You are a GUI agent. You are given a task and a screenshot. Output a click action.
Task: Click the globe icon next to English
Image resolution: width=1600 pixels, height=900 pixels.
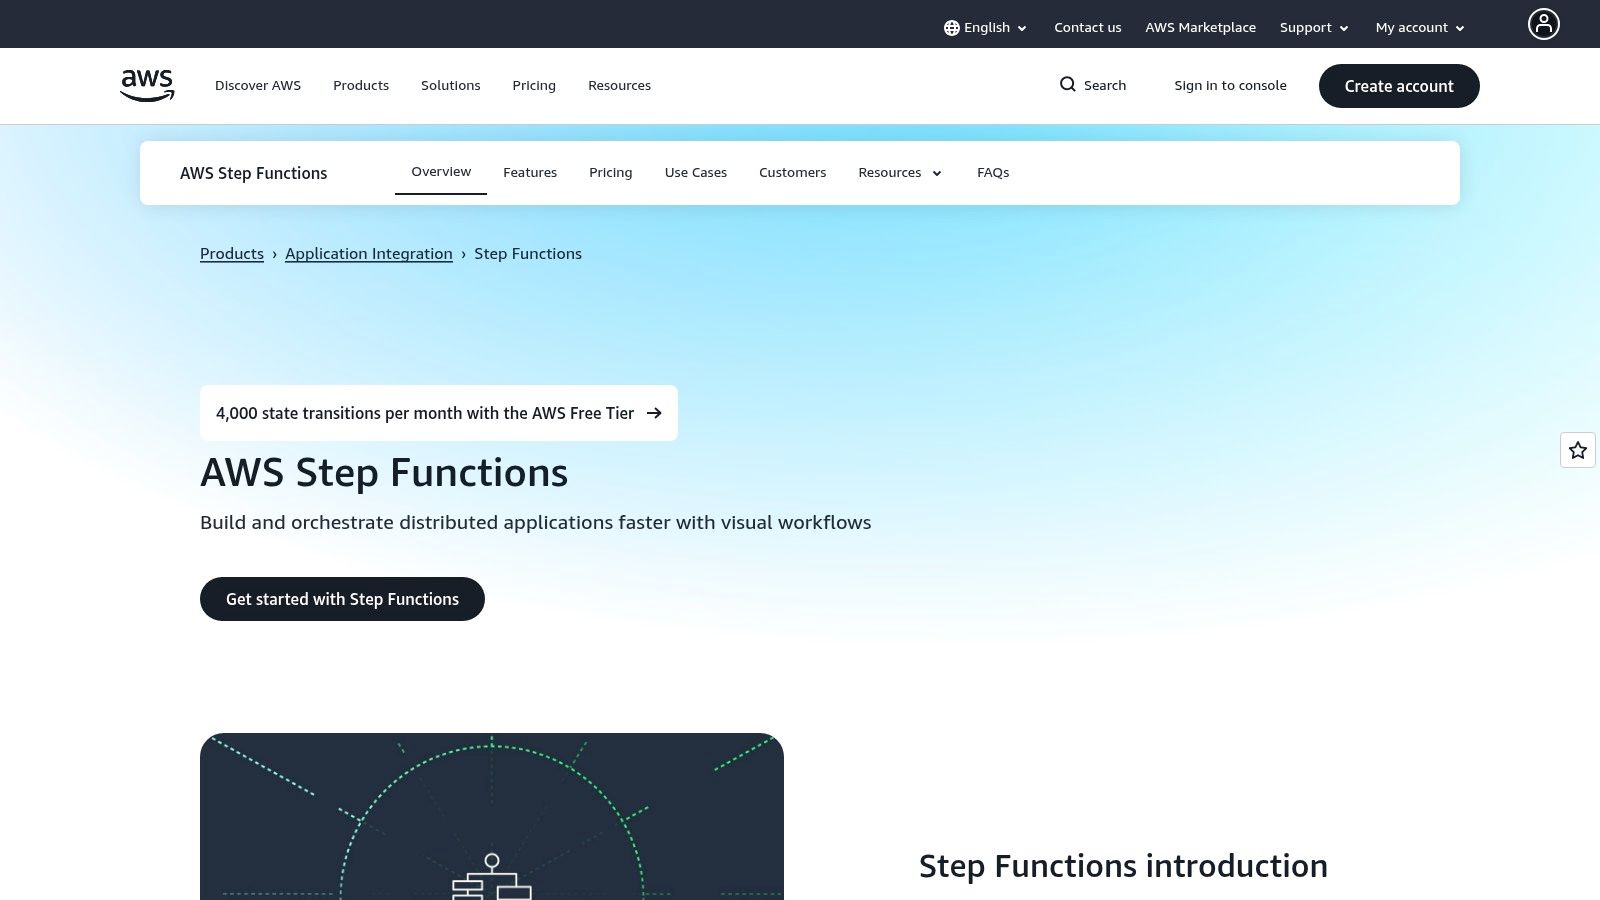950,27
